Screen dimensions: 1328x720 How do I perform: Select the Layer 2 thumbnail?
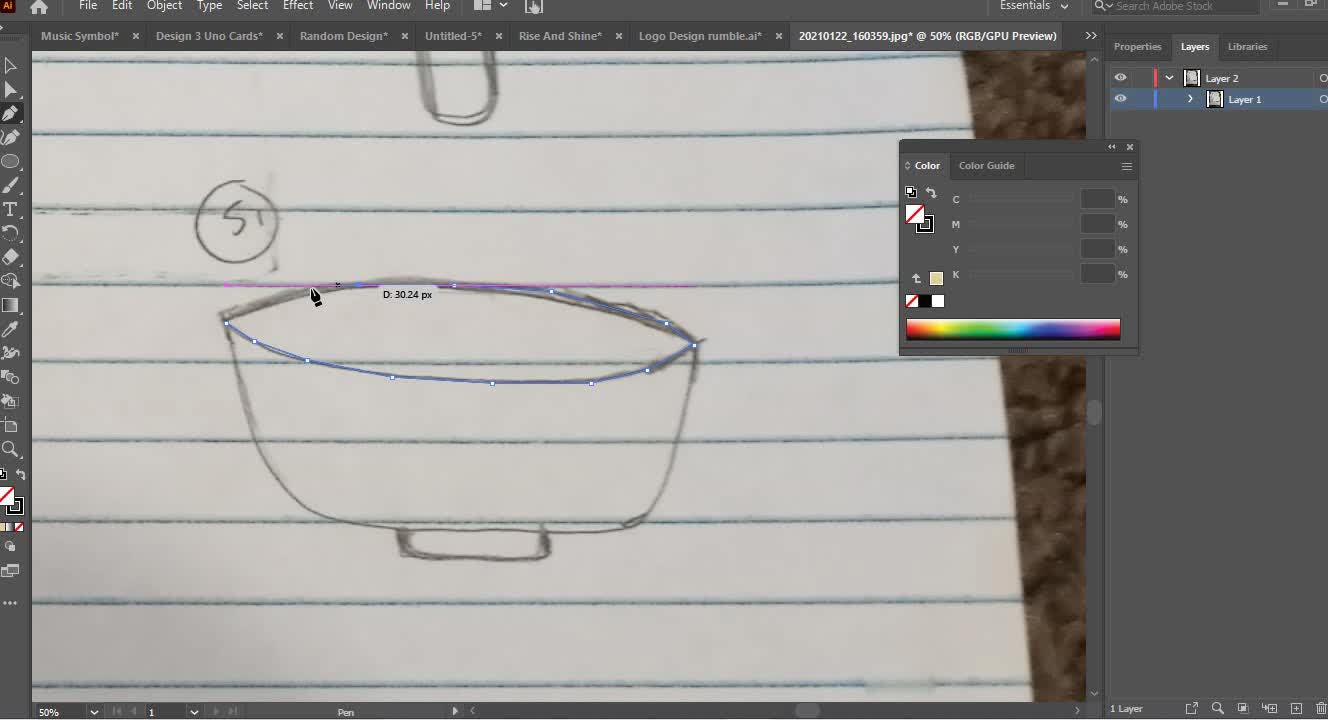[1192, 78]
